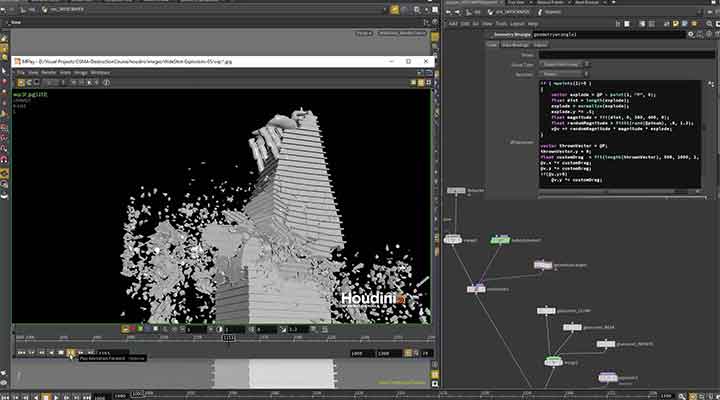The width and height of the screenshot is (720, 400).
Task: Open the File menu in MPlay
Action: click(20, 73)
